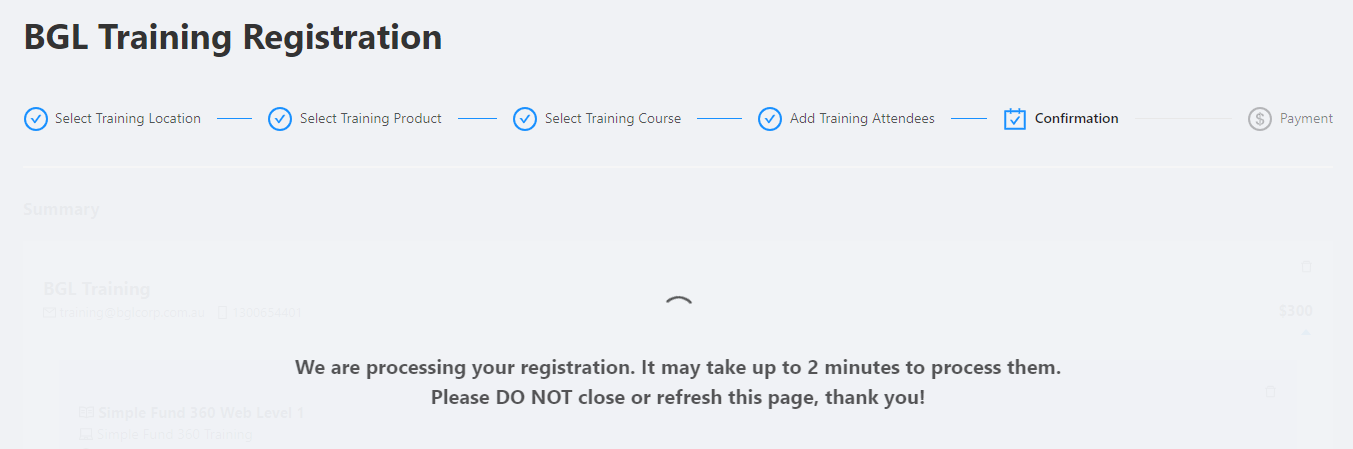The height and width of the screenshot is (449, 1353).
Task: Delete the Simple Fund 360 Web Level 1 course
Action: pyautogui.click(x=1270, y=392)
